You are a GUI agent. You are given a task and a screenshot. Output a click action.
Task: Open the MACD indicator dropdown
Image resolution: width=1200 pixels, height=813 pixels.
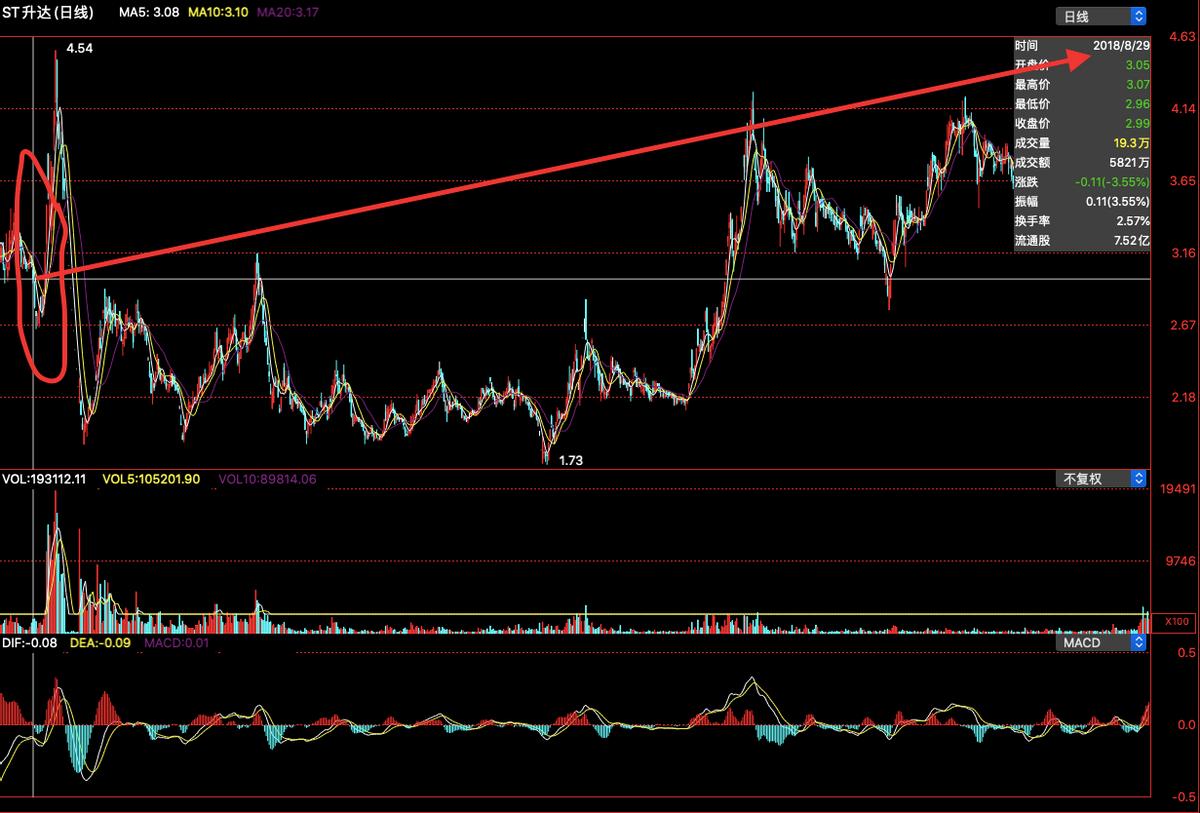coord(1102,643)
